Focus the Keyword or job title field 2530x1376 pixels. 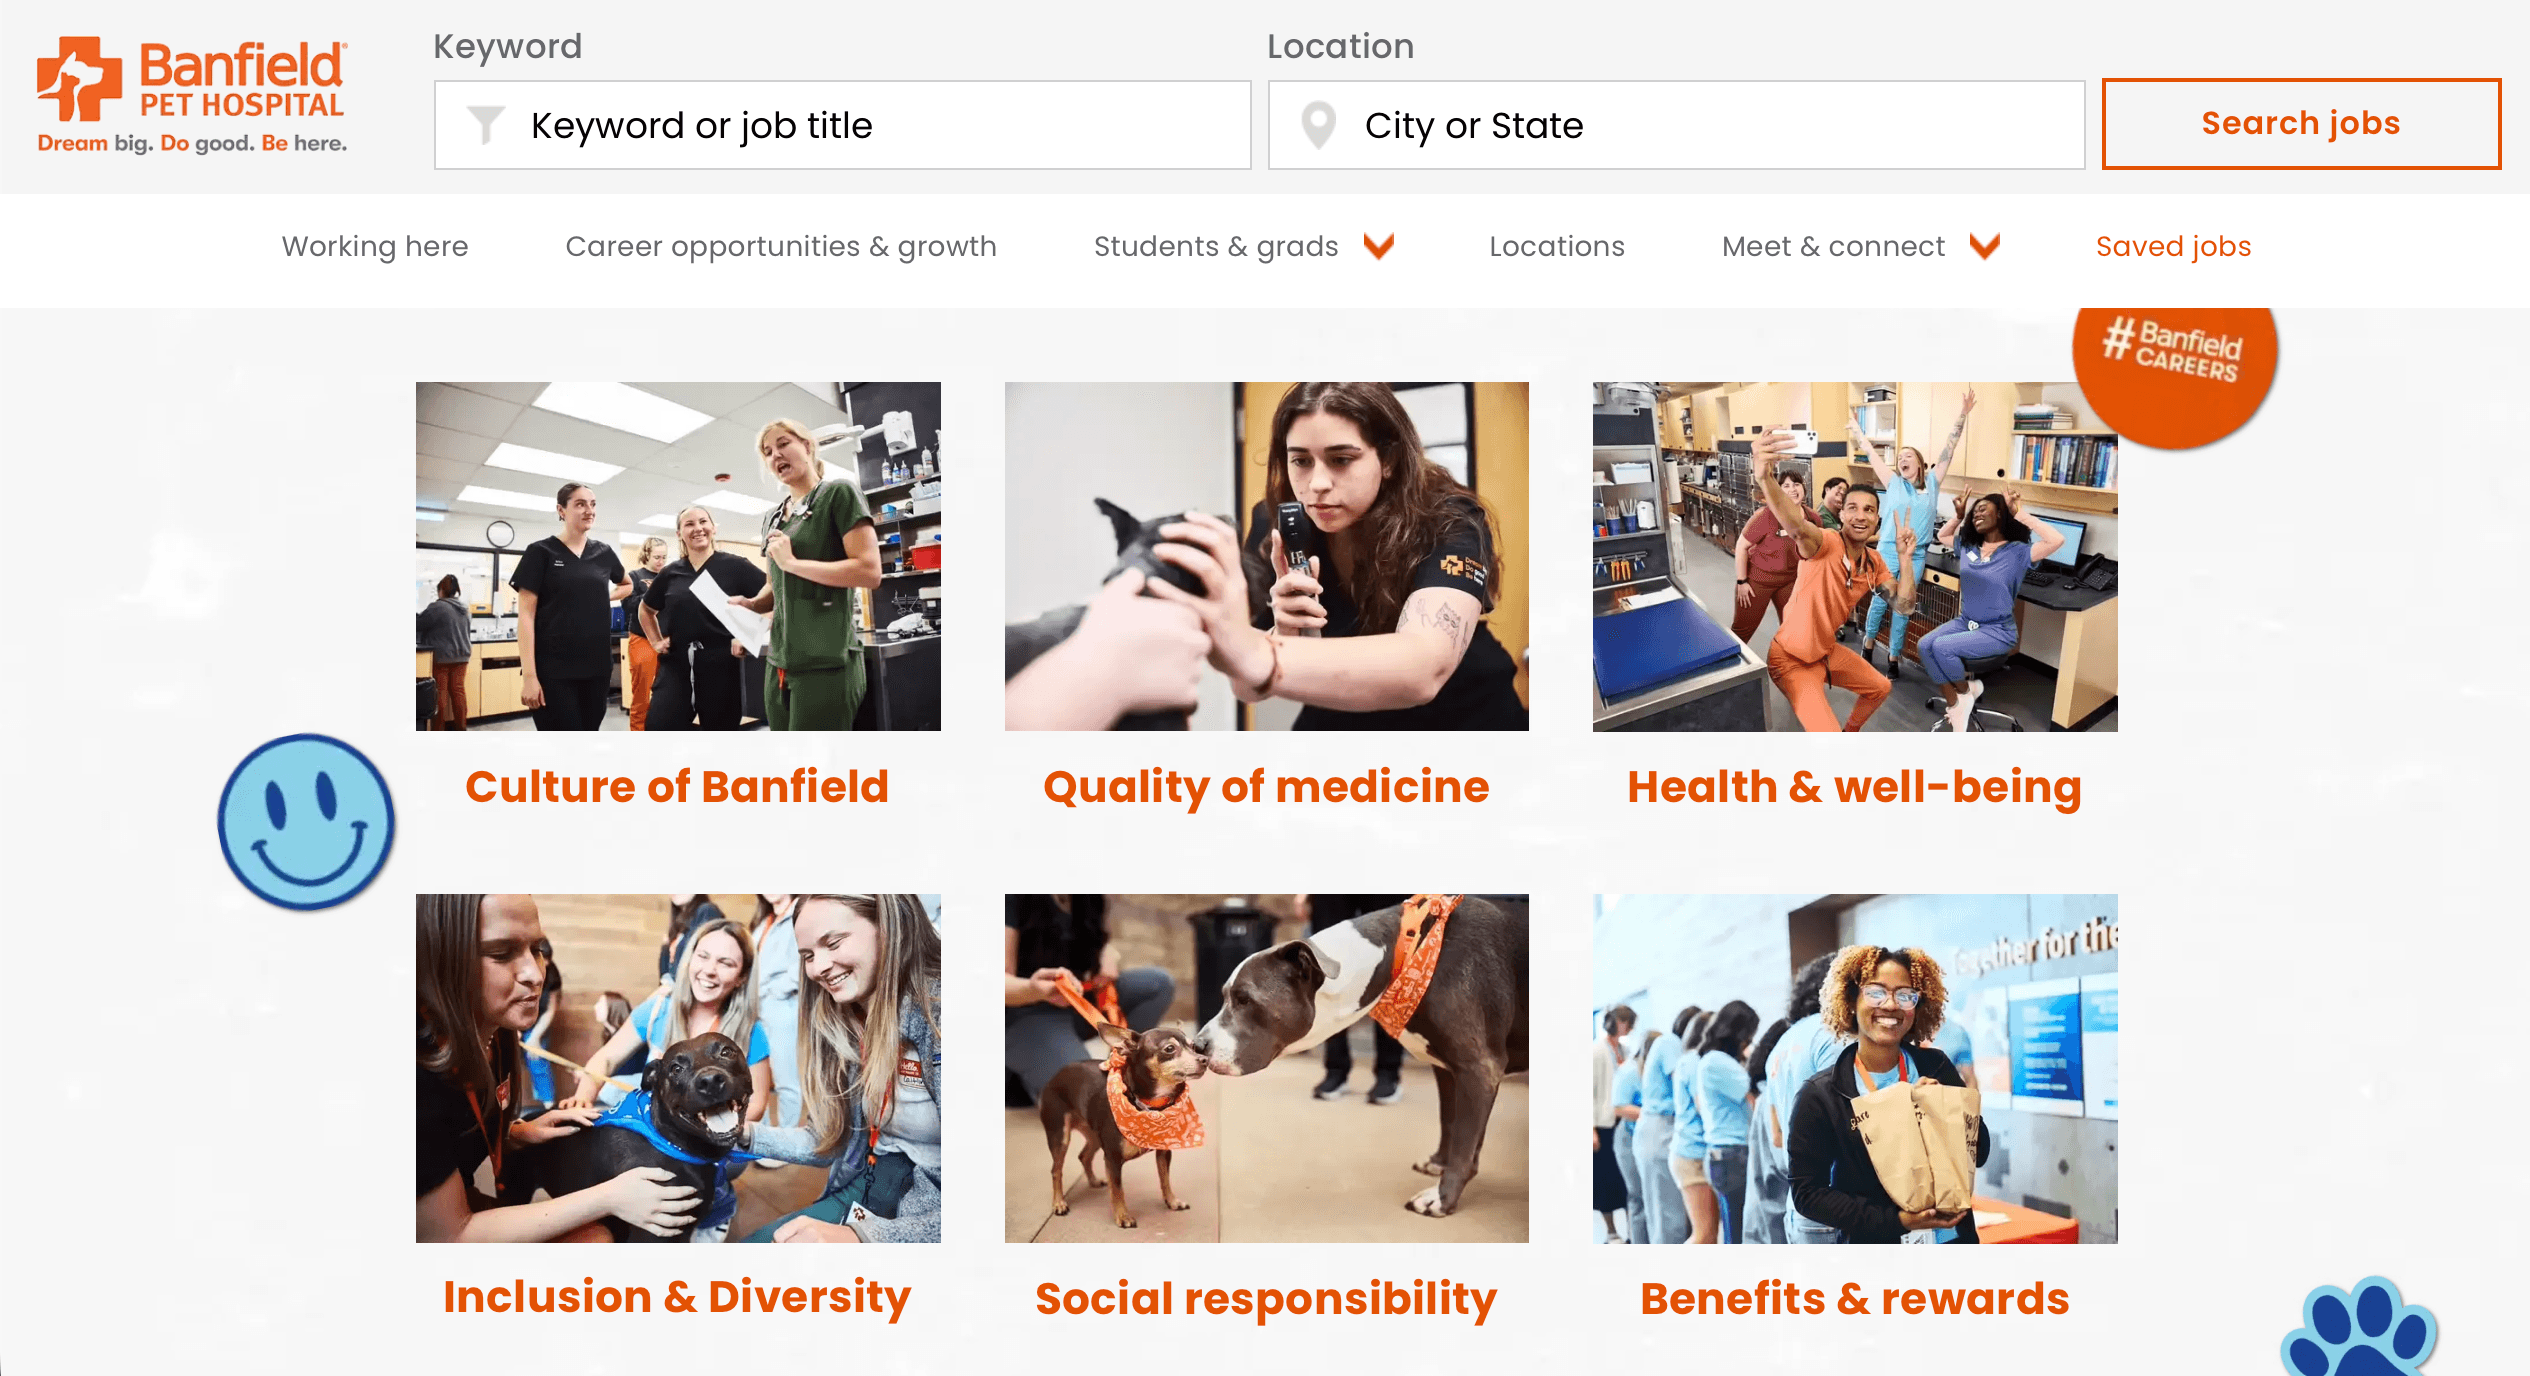click(x=842, y=125)
